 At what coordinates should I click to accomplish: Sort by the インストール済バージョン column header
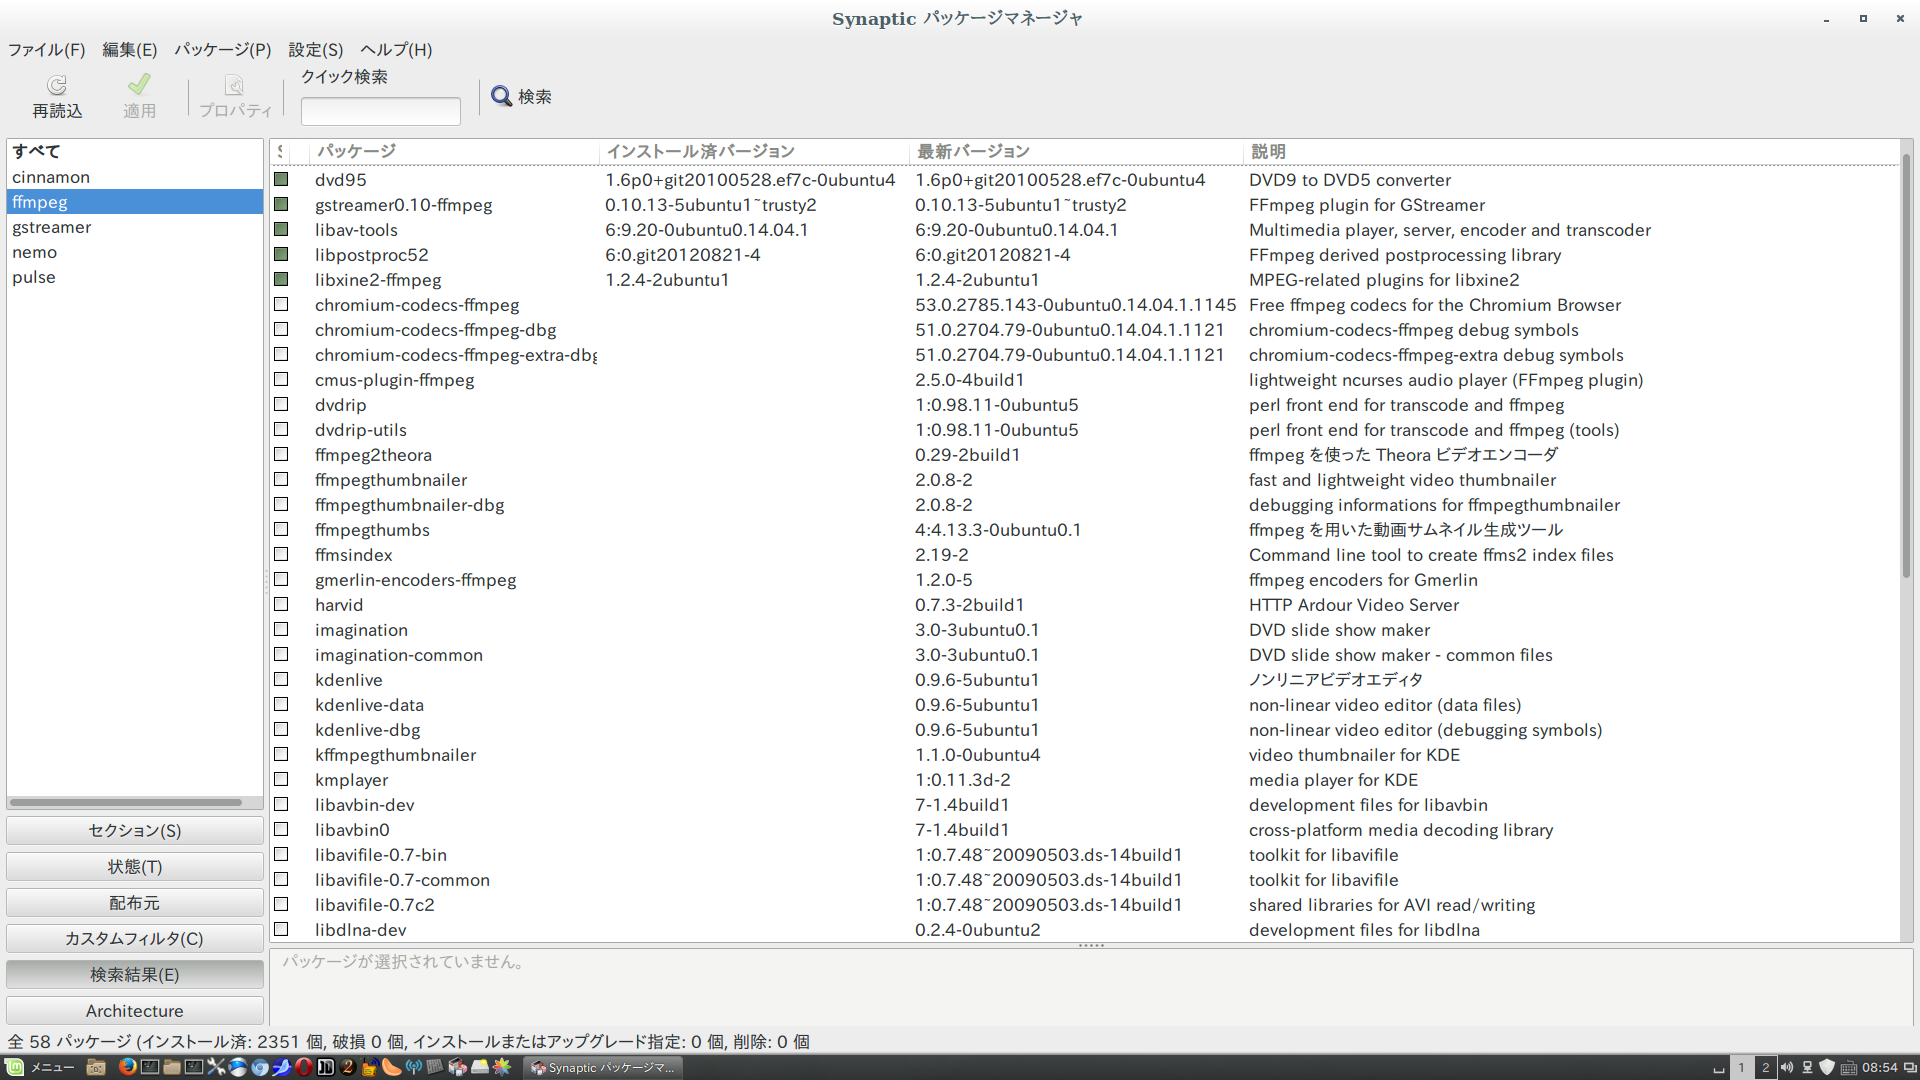754,151
